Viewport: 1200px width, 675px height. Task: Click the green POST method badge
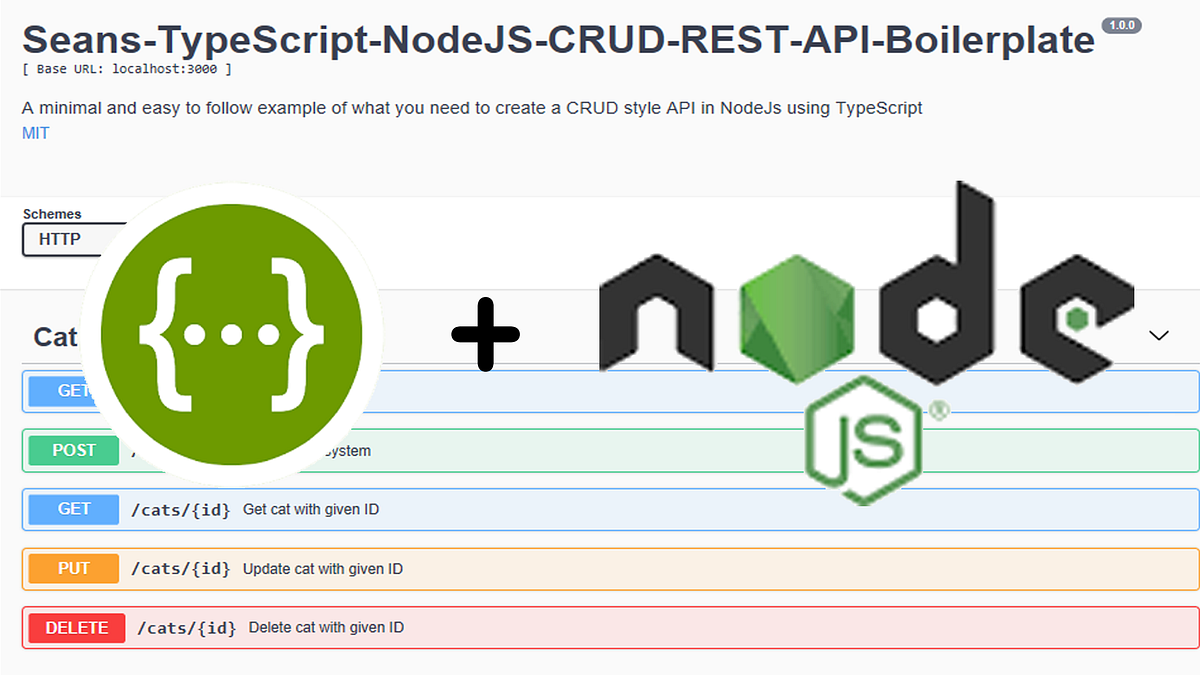(x=72, y=450)
